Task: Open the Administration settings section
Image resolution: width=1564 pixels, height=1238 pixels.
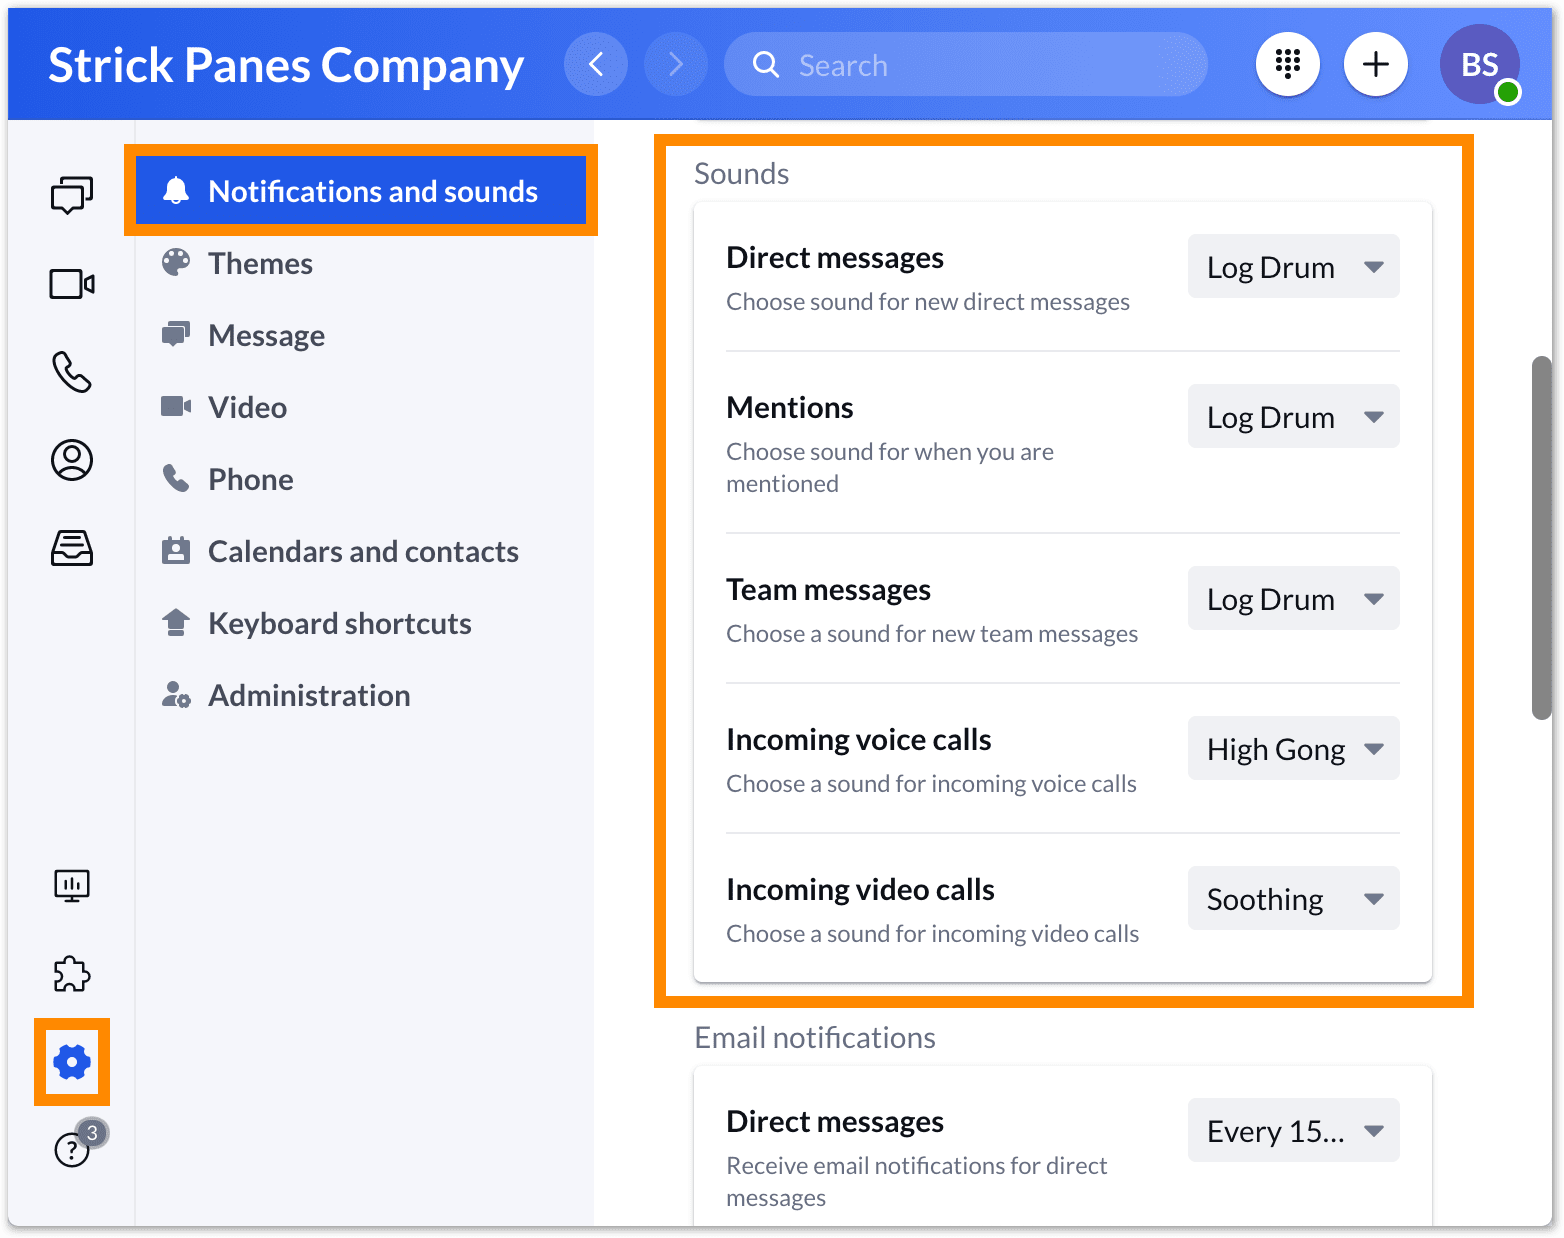Action: (x=308, y=694)
